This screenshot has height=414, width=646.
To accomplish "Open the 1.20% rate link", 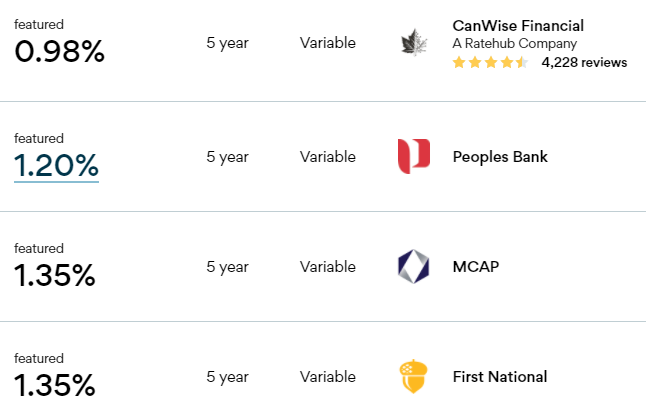I will (56, 166).
